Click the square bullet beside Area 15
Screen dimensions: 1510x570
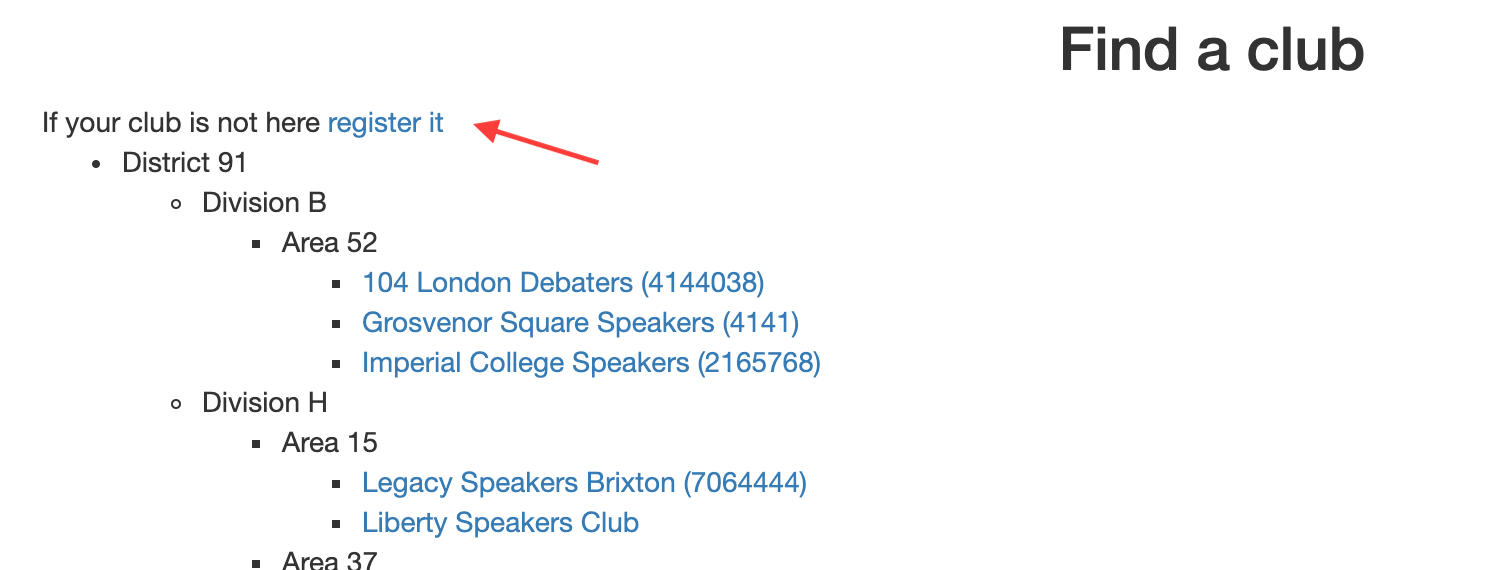pos(257,444)
